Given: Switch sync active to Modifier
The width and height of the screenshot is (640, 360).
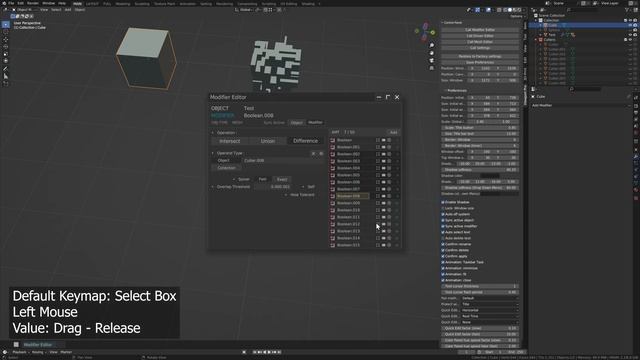Looking at the screenshot, I should point(315,122).
